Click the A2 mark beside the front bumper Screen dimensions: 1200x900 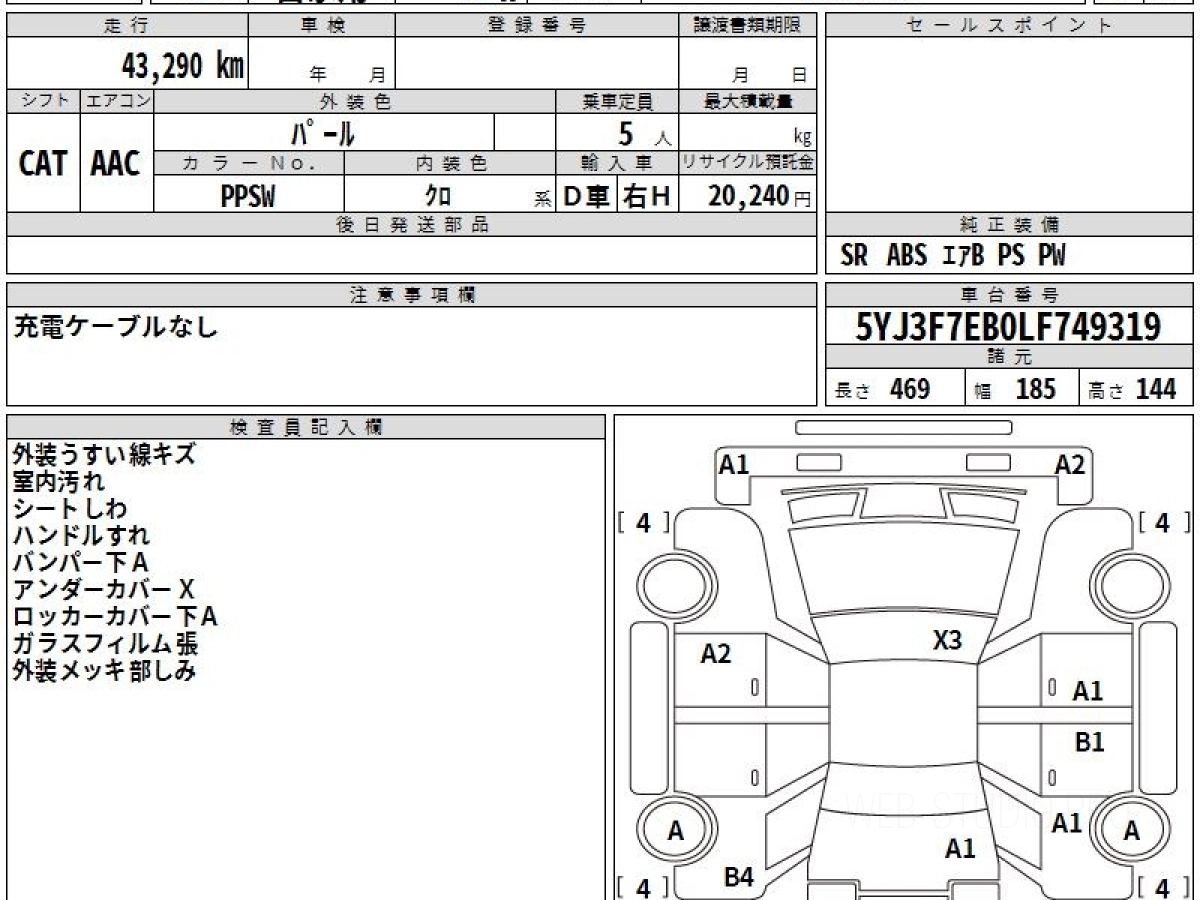tap(1069, 464)
